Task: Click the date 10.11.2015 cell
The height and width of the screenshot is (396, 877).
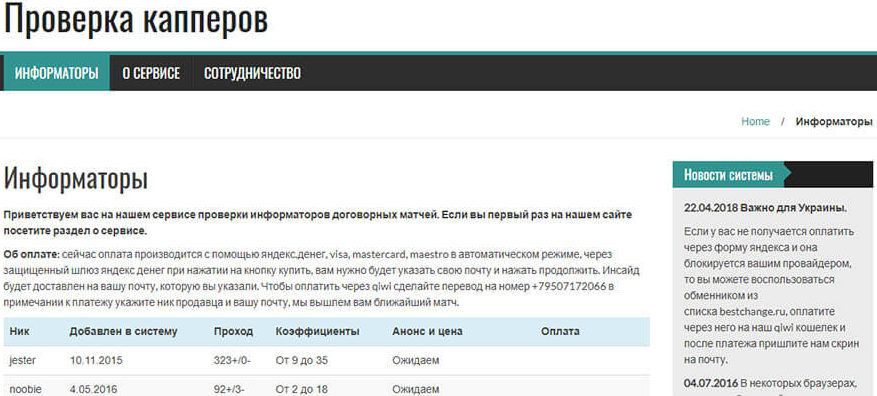Action: (96, 360)
